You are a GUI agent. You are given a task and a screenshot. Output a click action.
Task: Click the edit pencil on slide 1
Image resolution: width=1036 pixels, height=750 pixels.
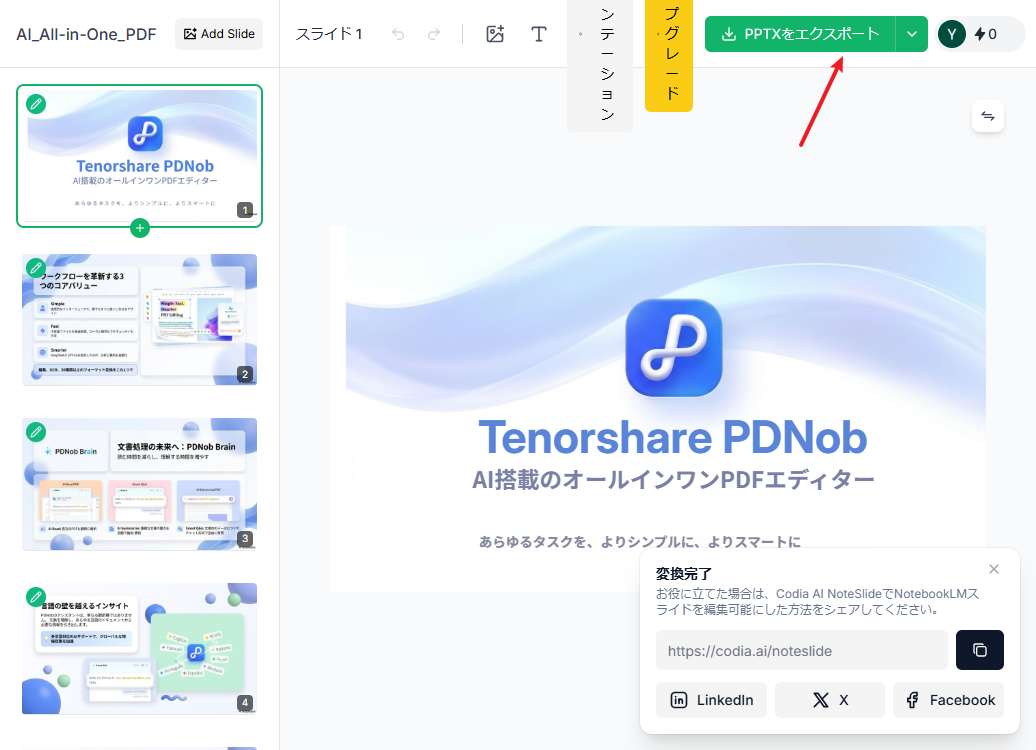coord(36,104)
